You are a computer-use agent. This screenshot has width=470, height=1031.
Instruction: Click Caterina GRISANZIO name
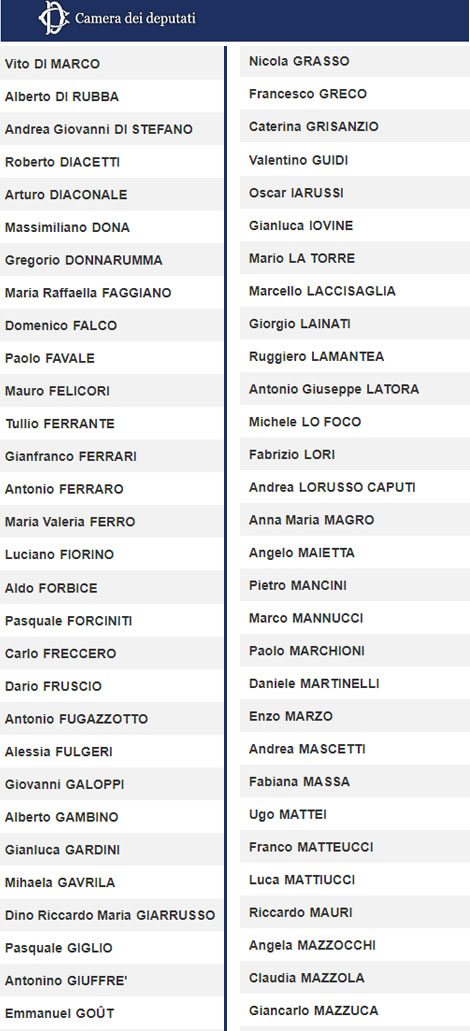[x=355, y=126]
